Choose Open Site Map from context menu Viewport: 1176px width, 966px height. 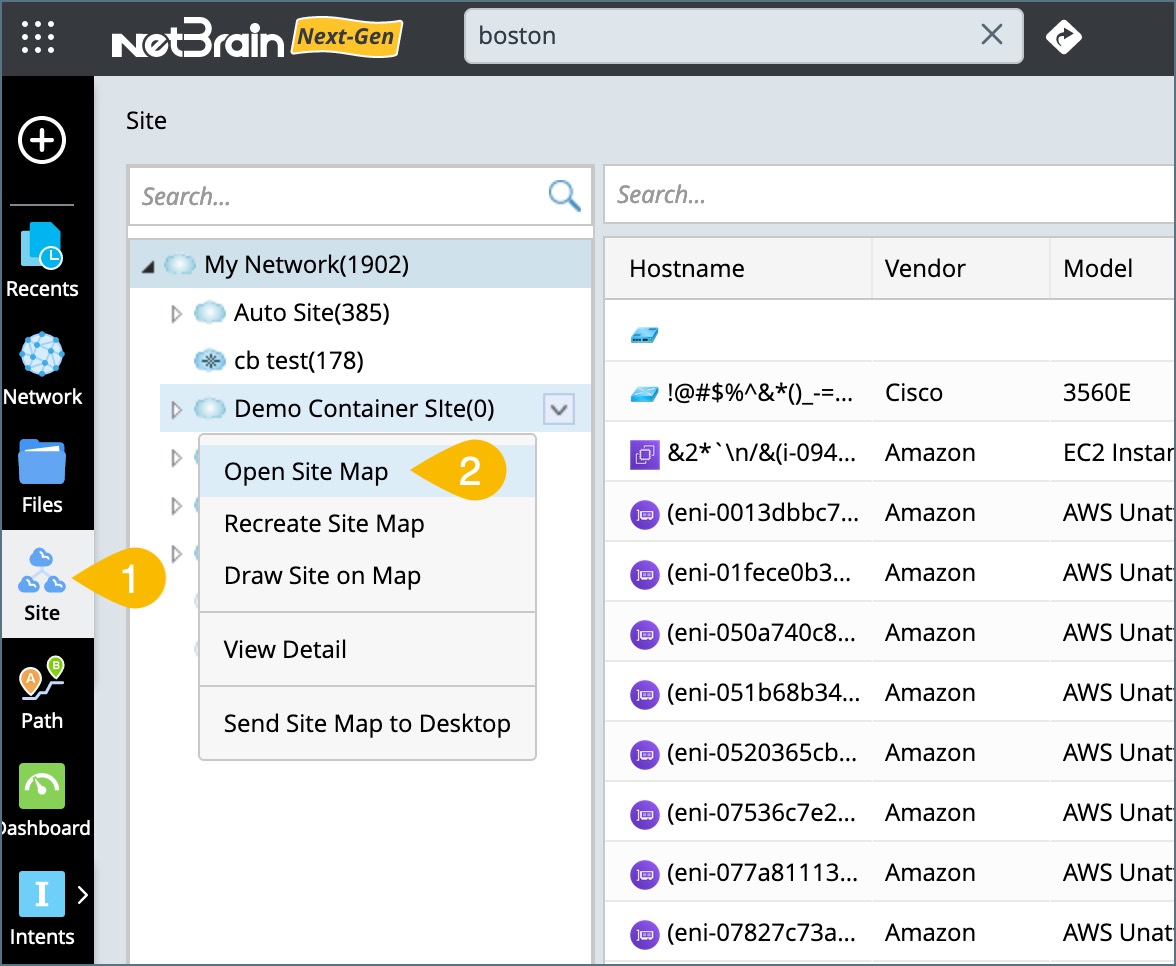click(x=306, y=472)
